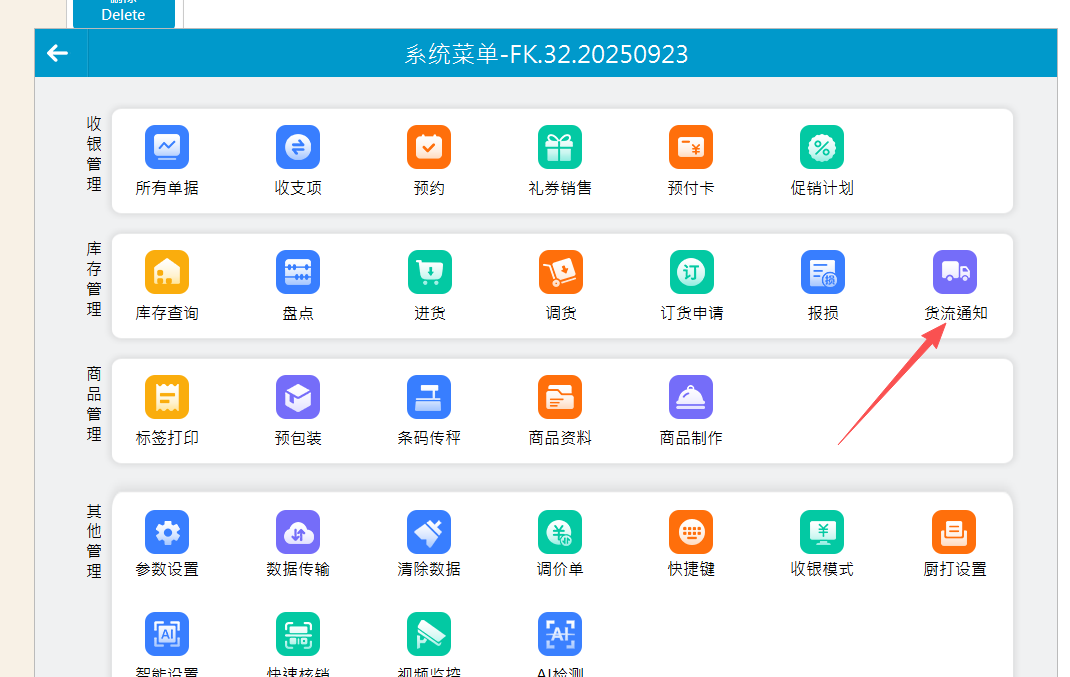
Task: Open 库存查询 inventory query
Action: tap(167, 272)
